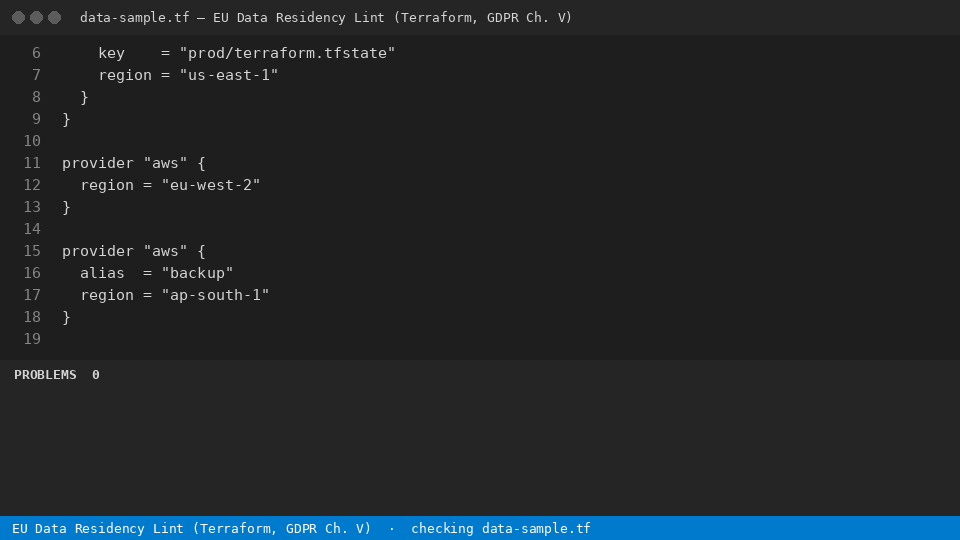Screen dimensions: 960x540
Task: Click region attribute on line 17
Action: (107, 296)
